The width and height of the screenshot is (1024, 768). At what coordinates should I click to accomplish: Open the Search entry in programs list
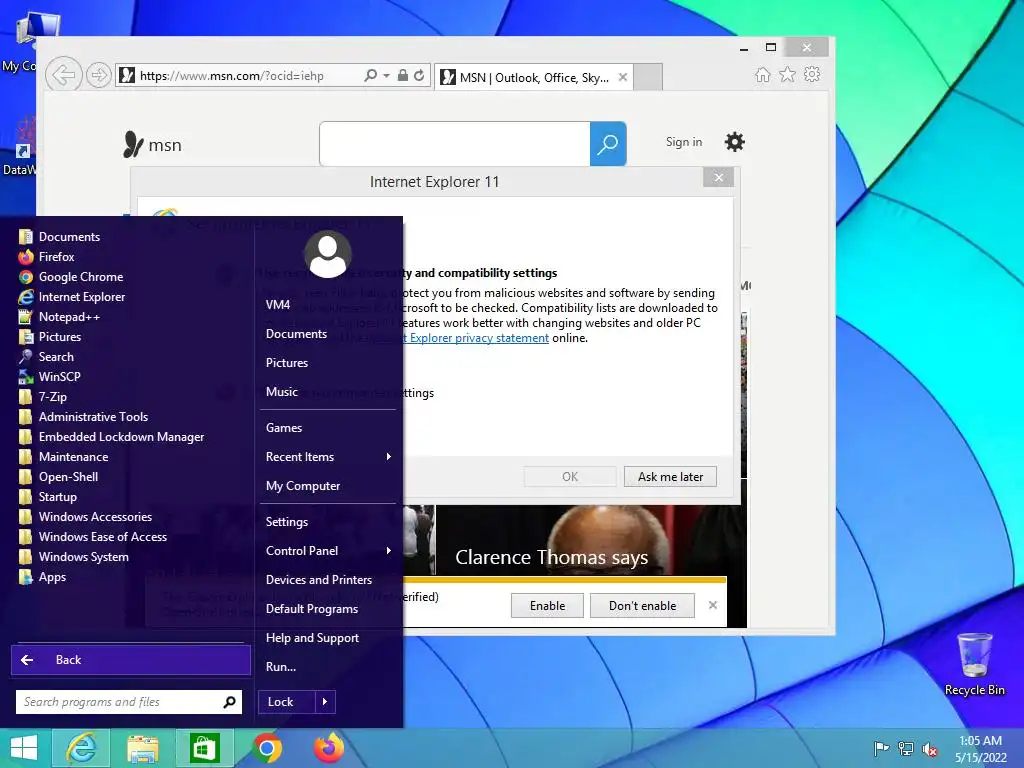[x=46, y=357]
